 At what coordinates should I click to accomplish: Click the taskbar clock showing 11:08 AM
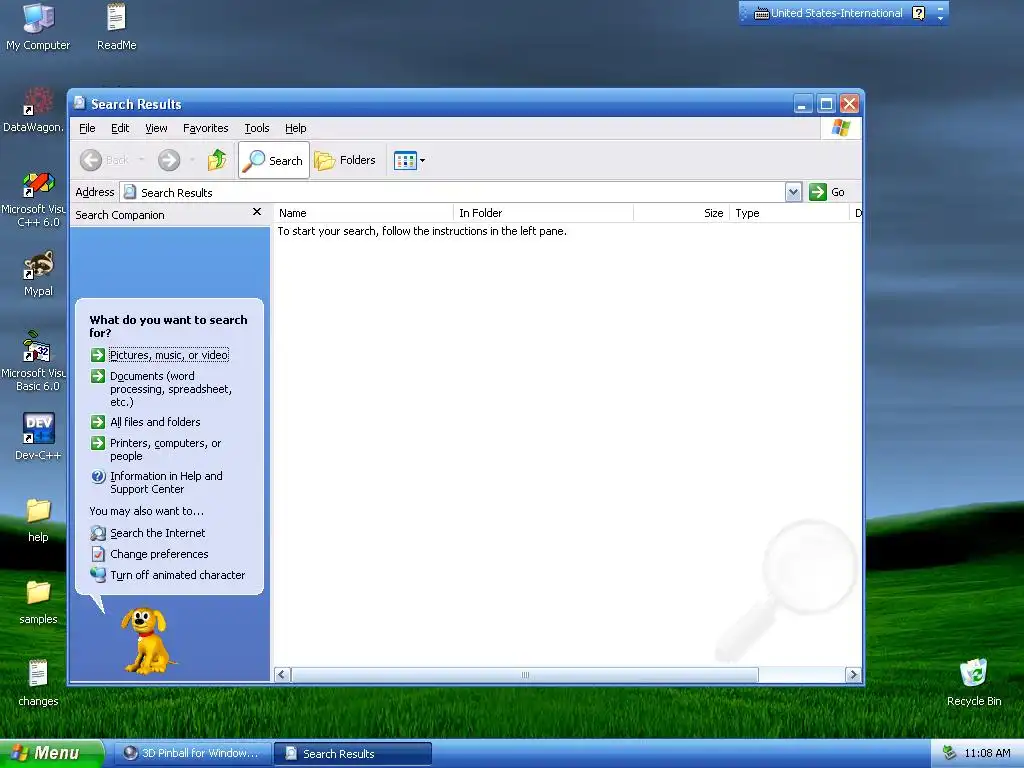tap(987, 753)
